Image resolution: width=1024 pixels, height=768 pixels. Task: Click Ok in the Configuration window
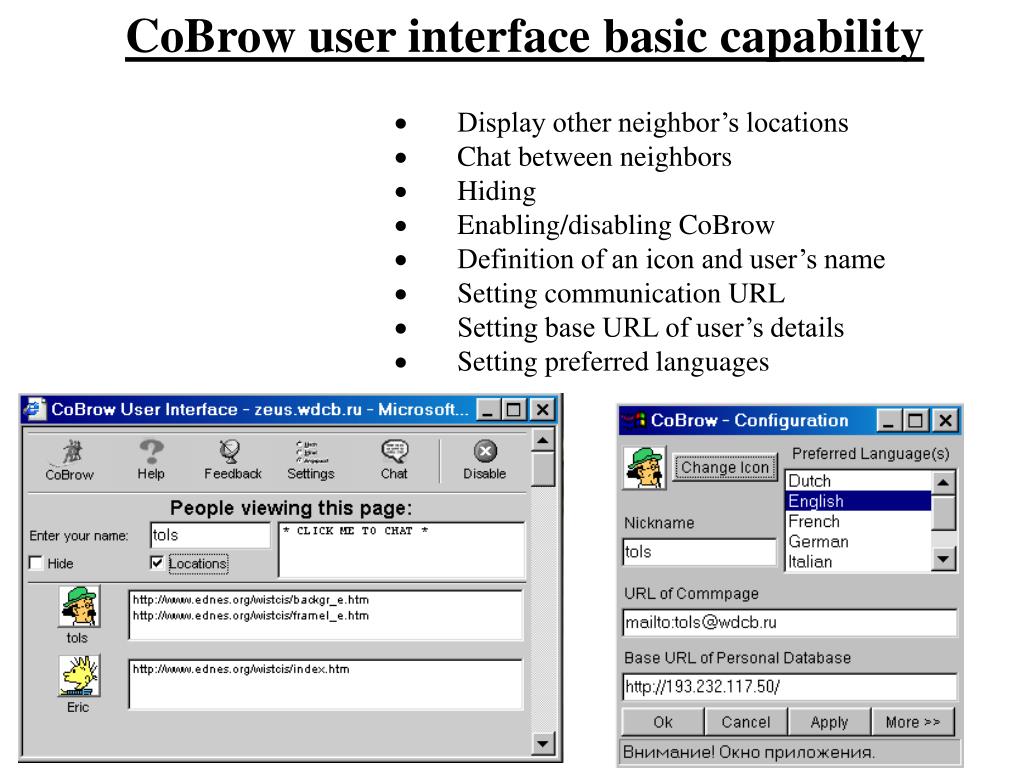click(663, 722)
